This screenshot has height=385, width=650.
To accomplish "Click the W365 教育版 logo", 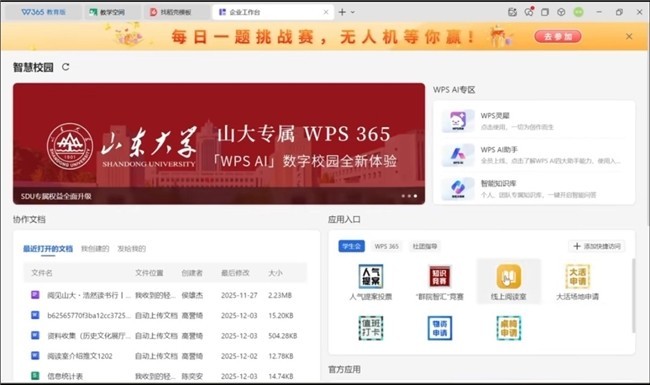I will click(43, 12).
